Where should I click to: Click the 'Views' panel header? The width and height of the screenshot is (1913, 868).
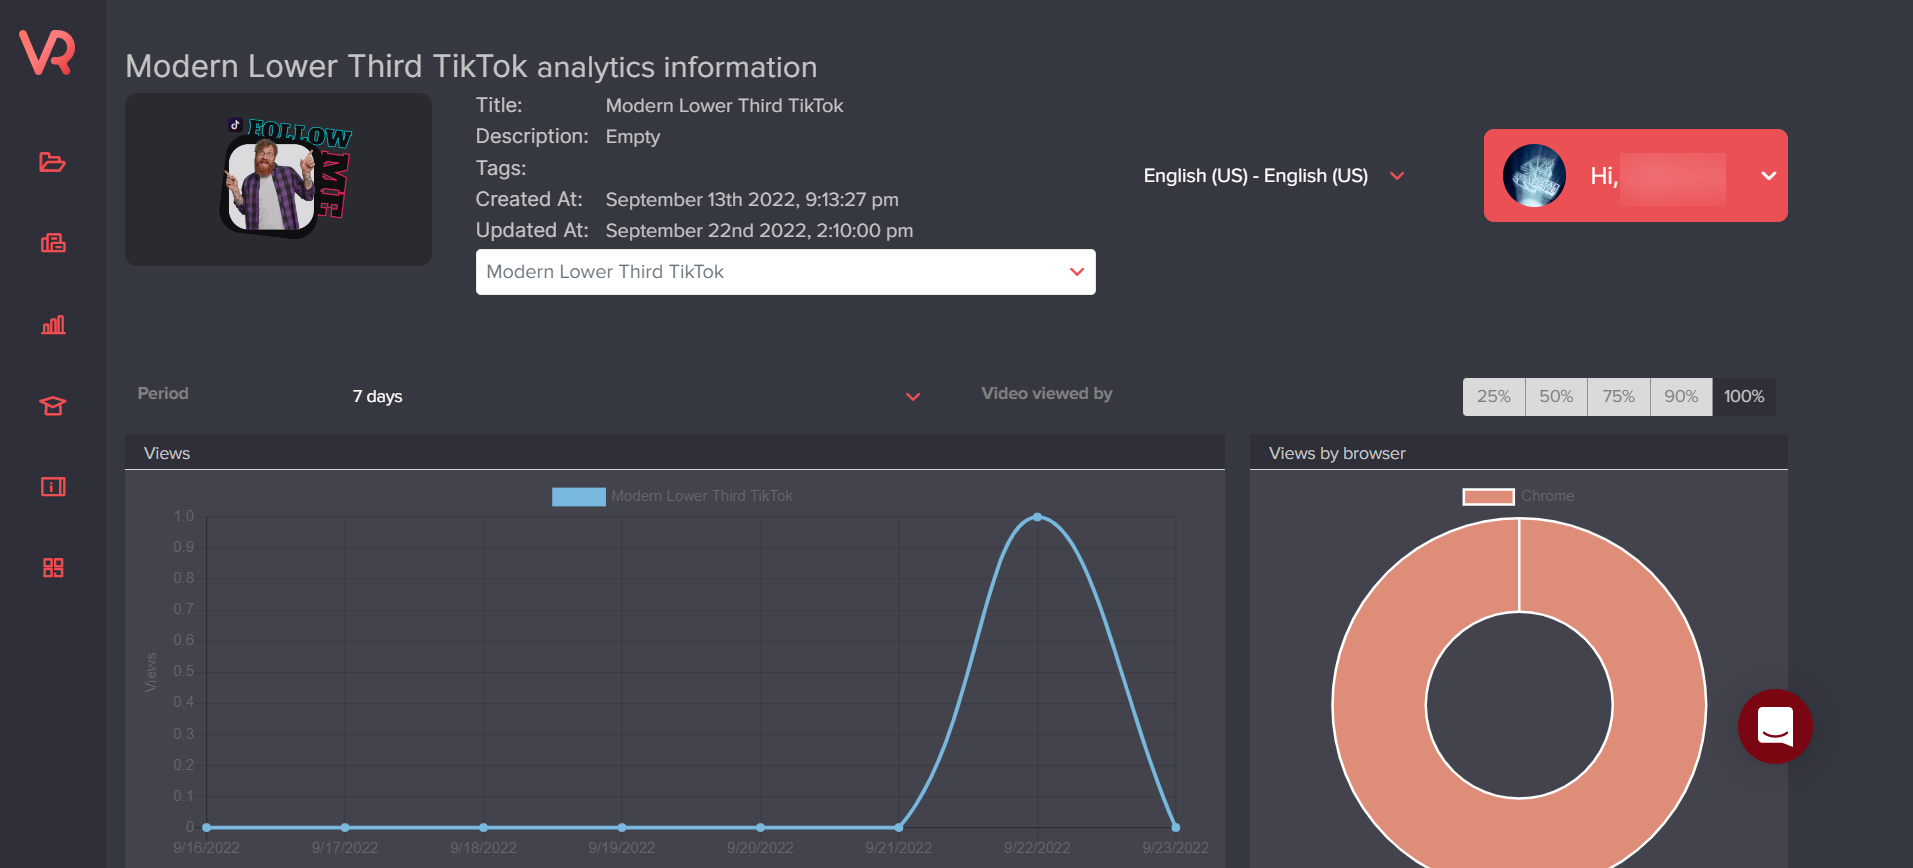pyautogui.click(x=674, y=453)
